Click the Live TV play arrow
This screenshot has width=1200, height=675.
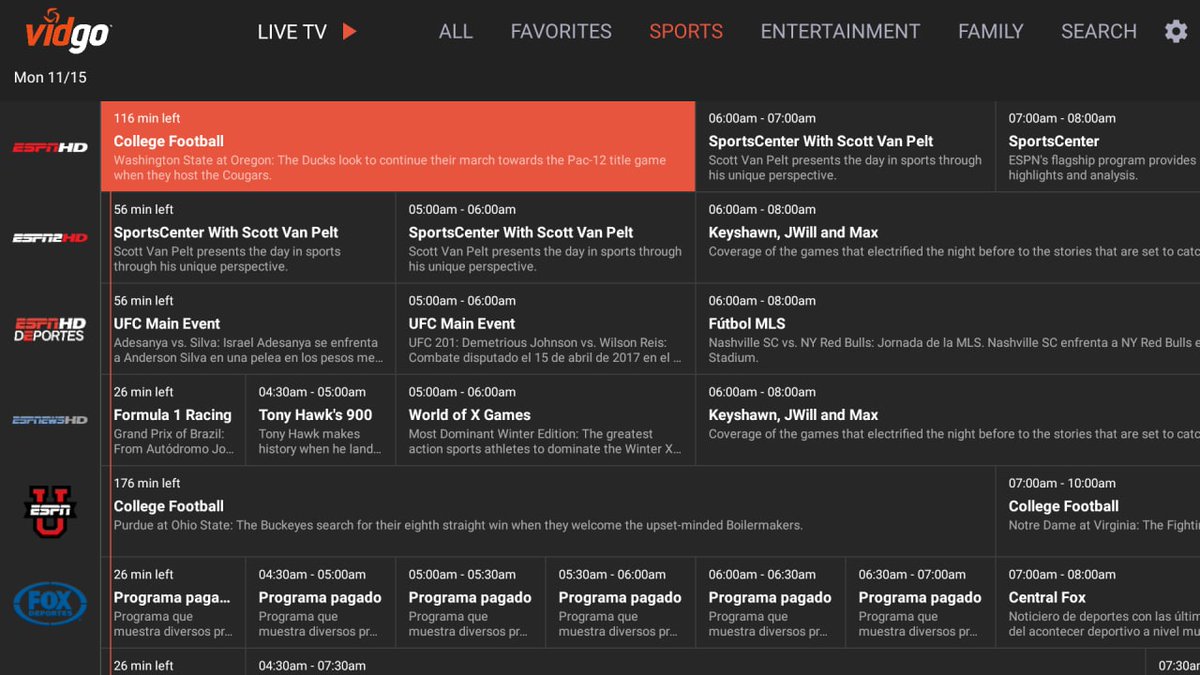coord(349,31)
